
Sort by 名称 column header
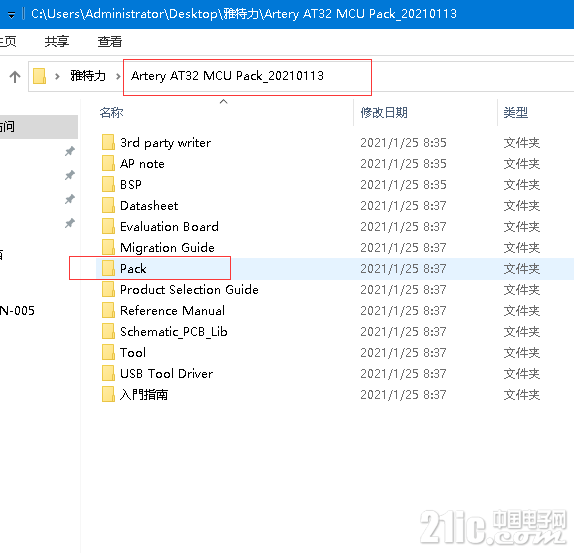coord(111,112)
